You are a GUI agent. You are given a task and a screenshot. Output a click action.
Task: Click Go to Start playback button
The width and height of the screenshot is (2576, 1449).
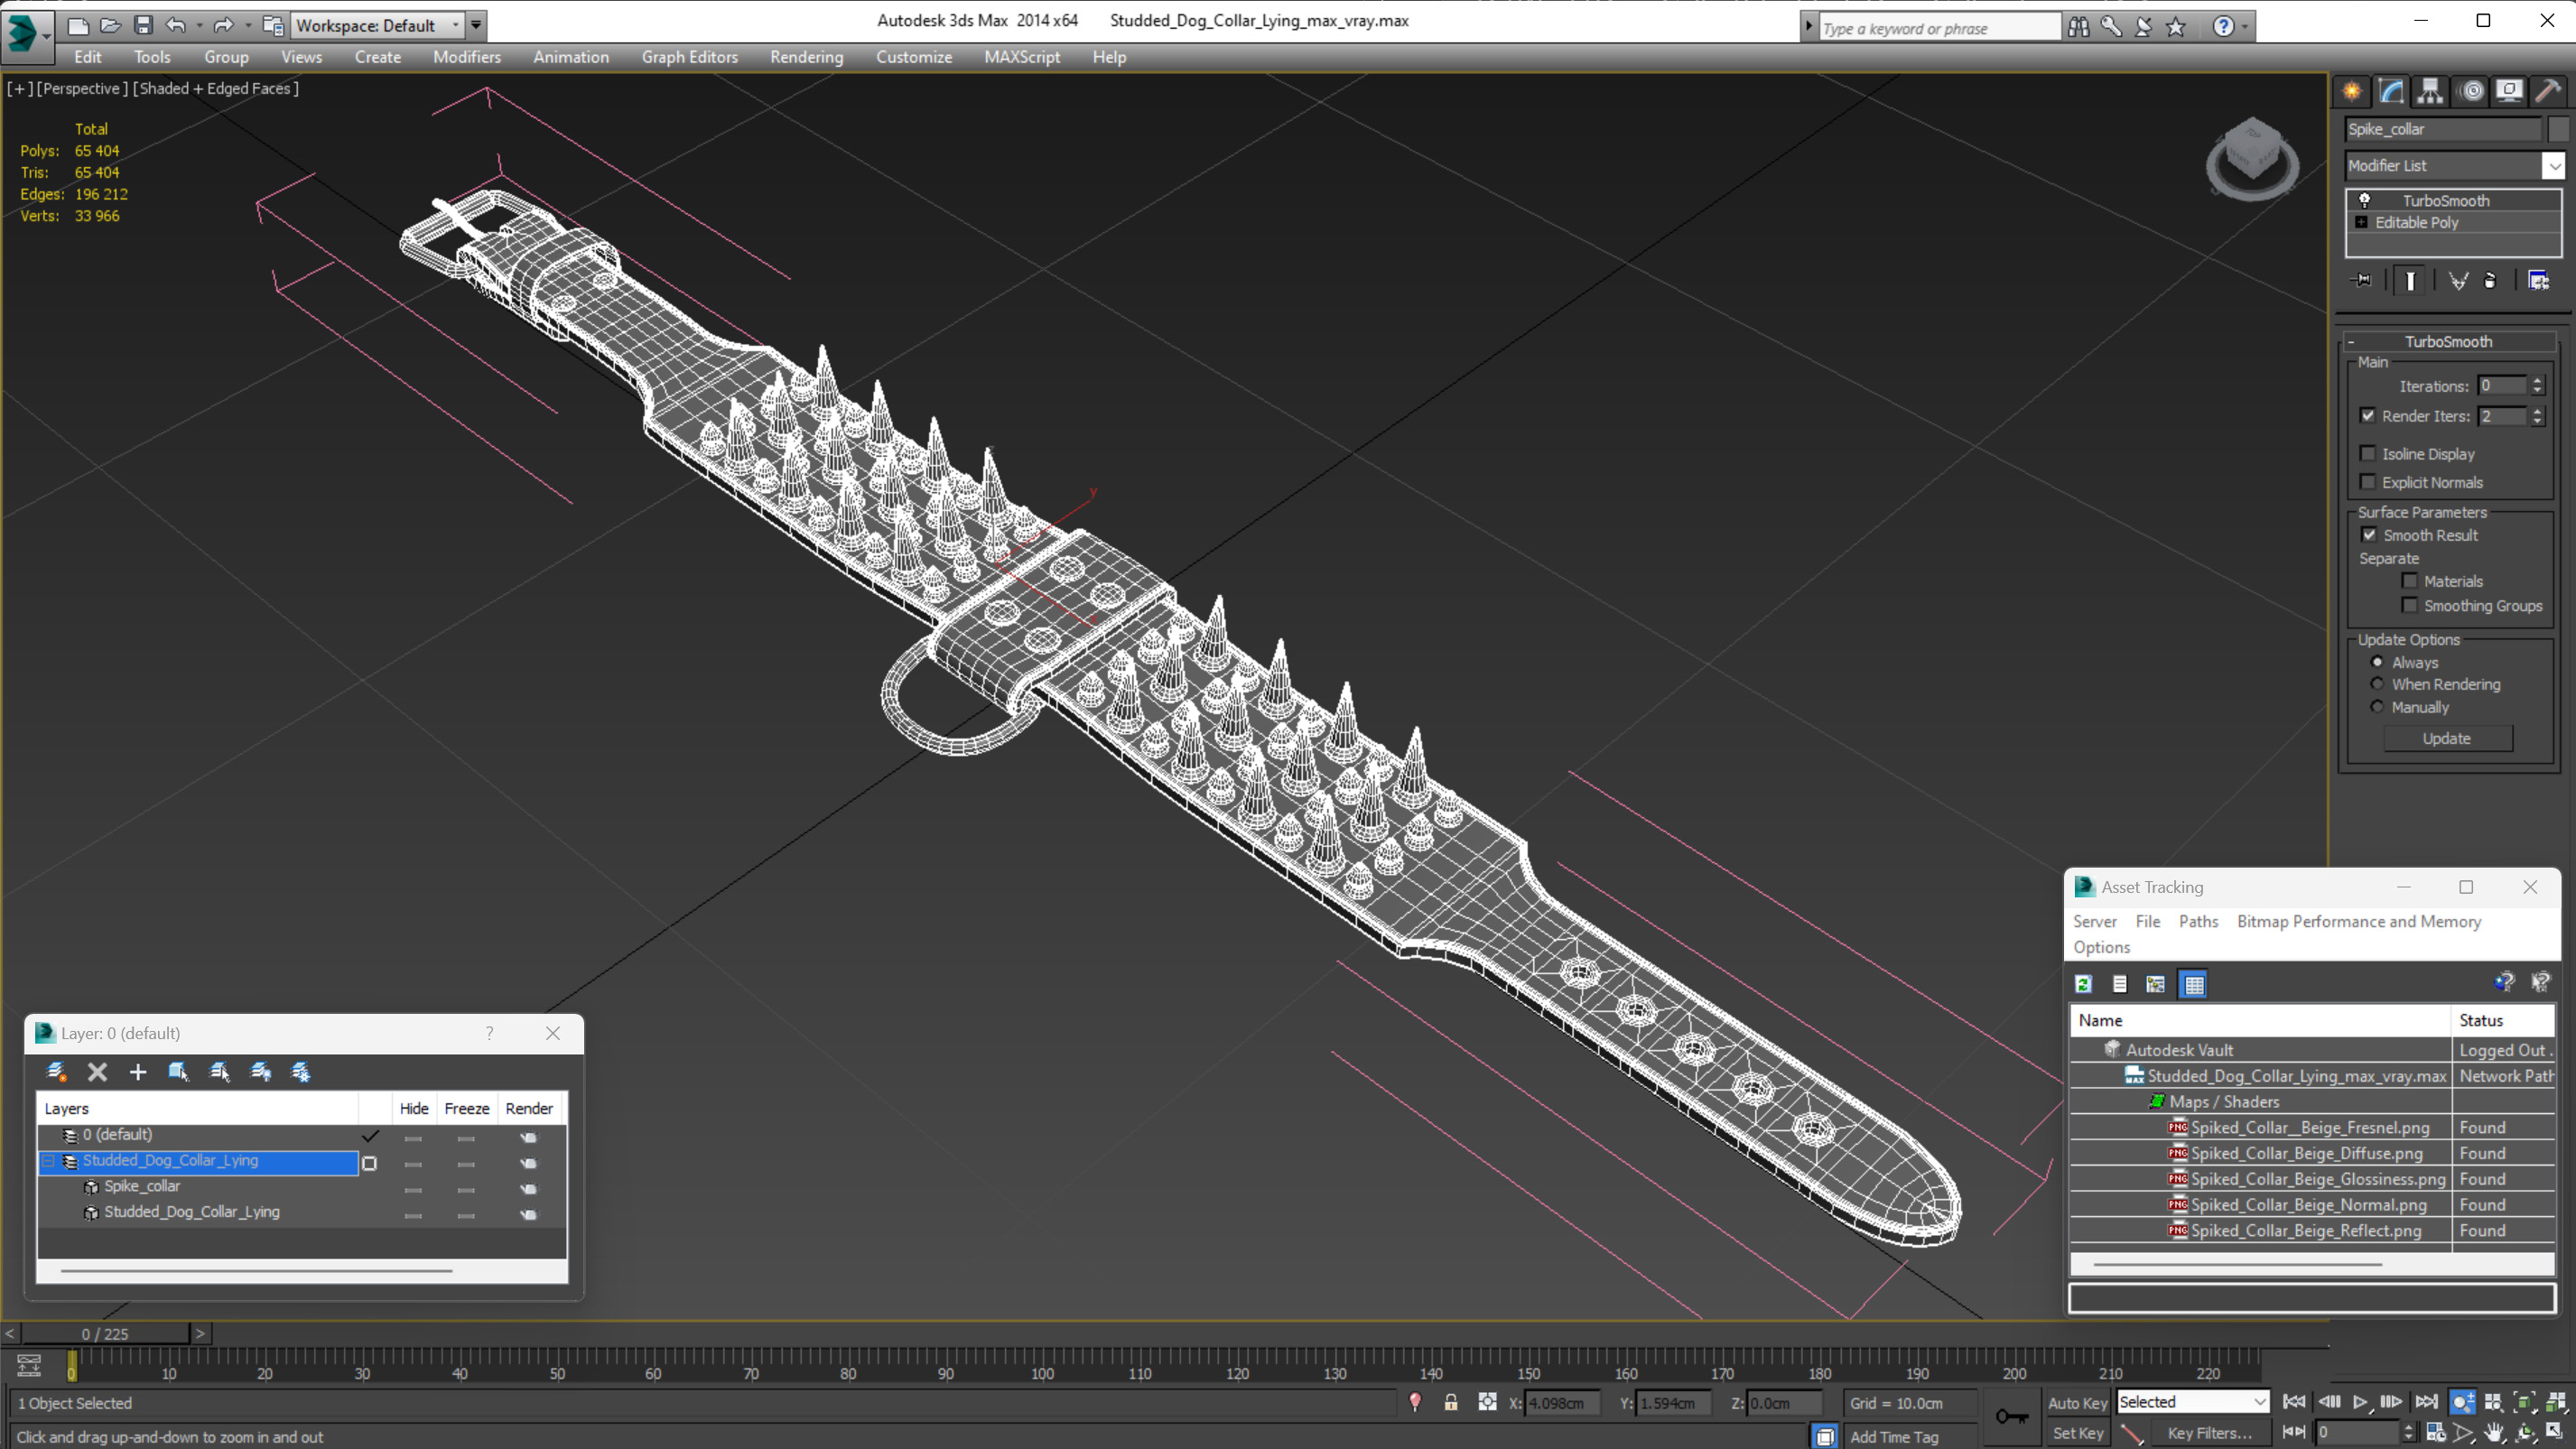(x=2295, y=1402)
